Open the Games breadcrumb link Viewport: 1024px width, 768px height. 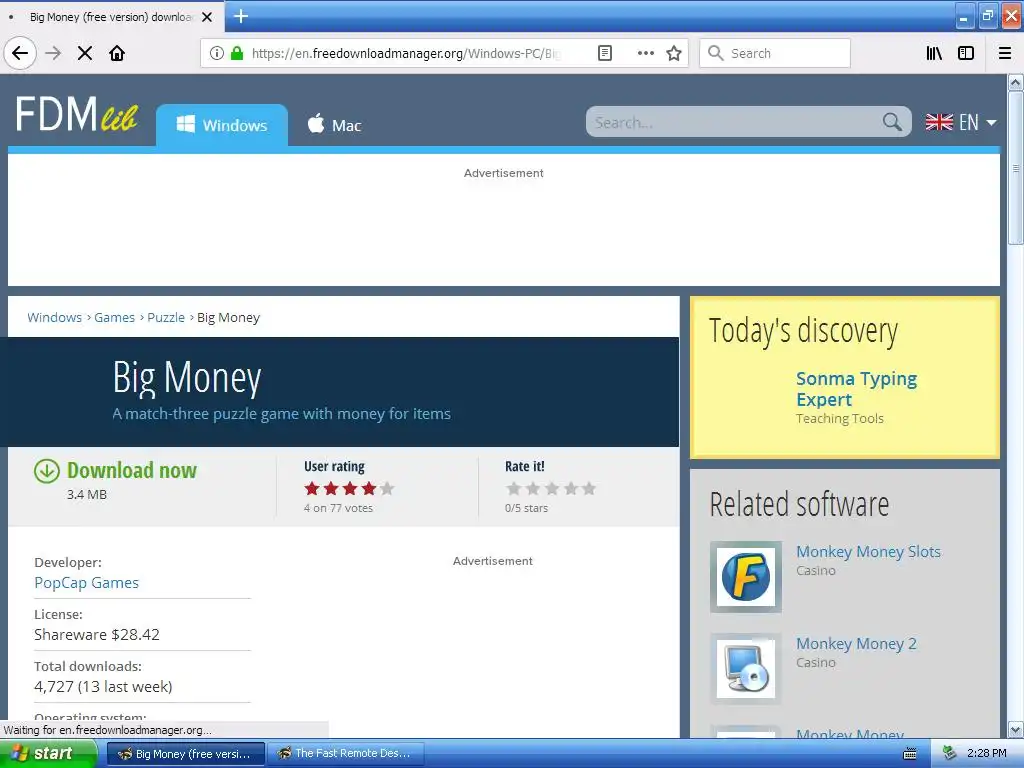point(114,317)
